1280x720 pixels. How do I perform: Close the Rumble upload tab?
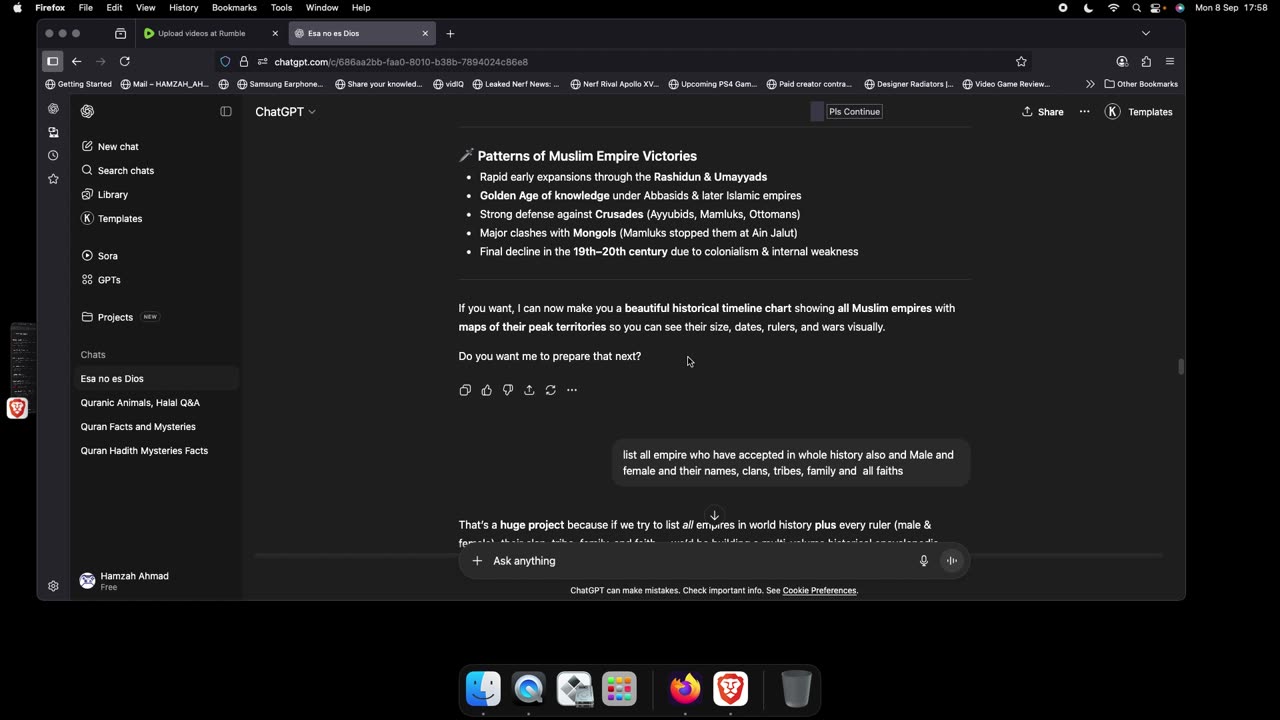coord(275,33)
